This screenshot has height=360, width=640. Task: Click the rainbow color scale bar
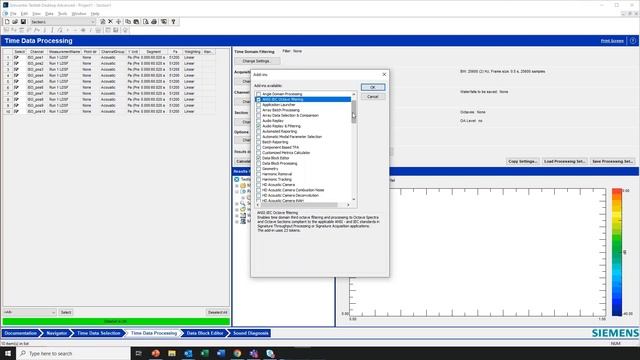[617, 252]
